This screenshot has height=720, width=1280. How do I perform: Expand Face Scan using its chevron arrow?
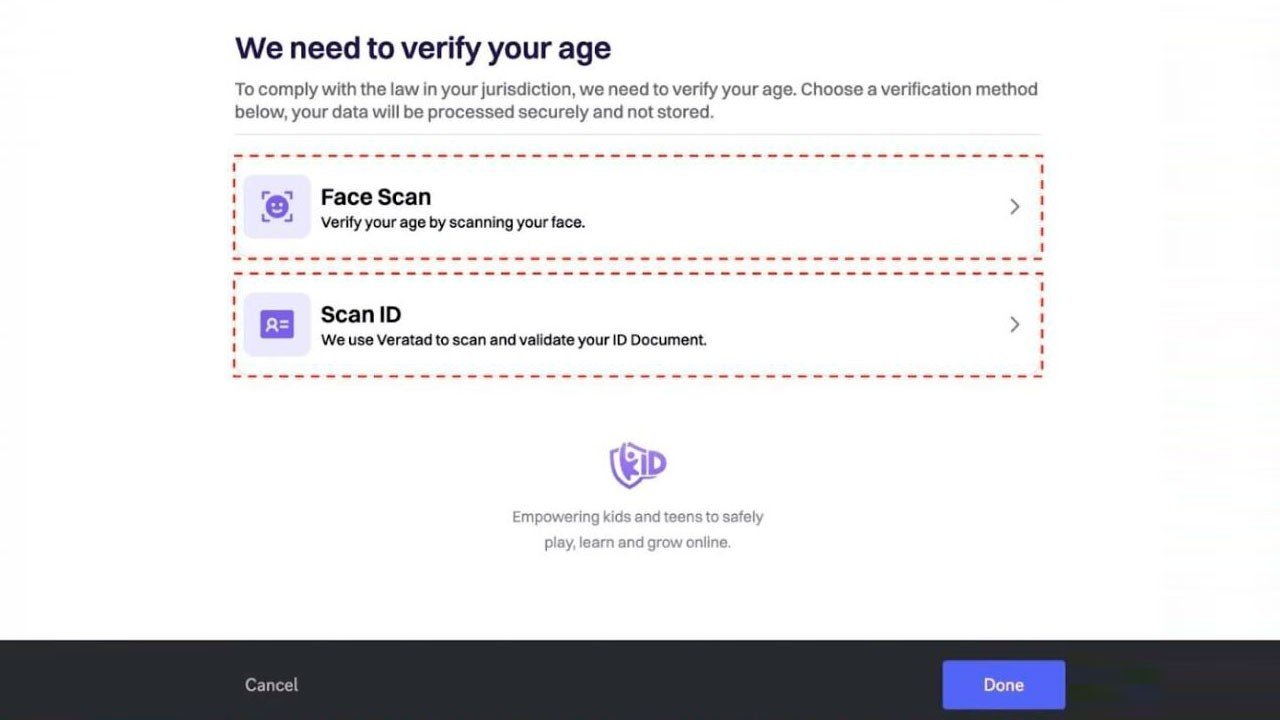pyautogui.click(x=1014, y=207)
